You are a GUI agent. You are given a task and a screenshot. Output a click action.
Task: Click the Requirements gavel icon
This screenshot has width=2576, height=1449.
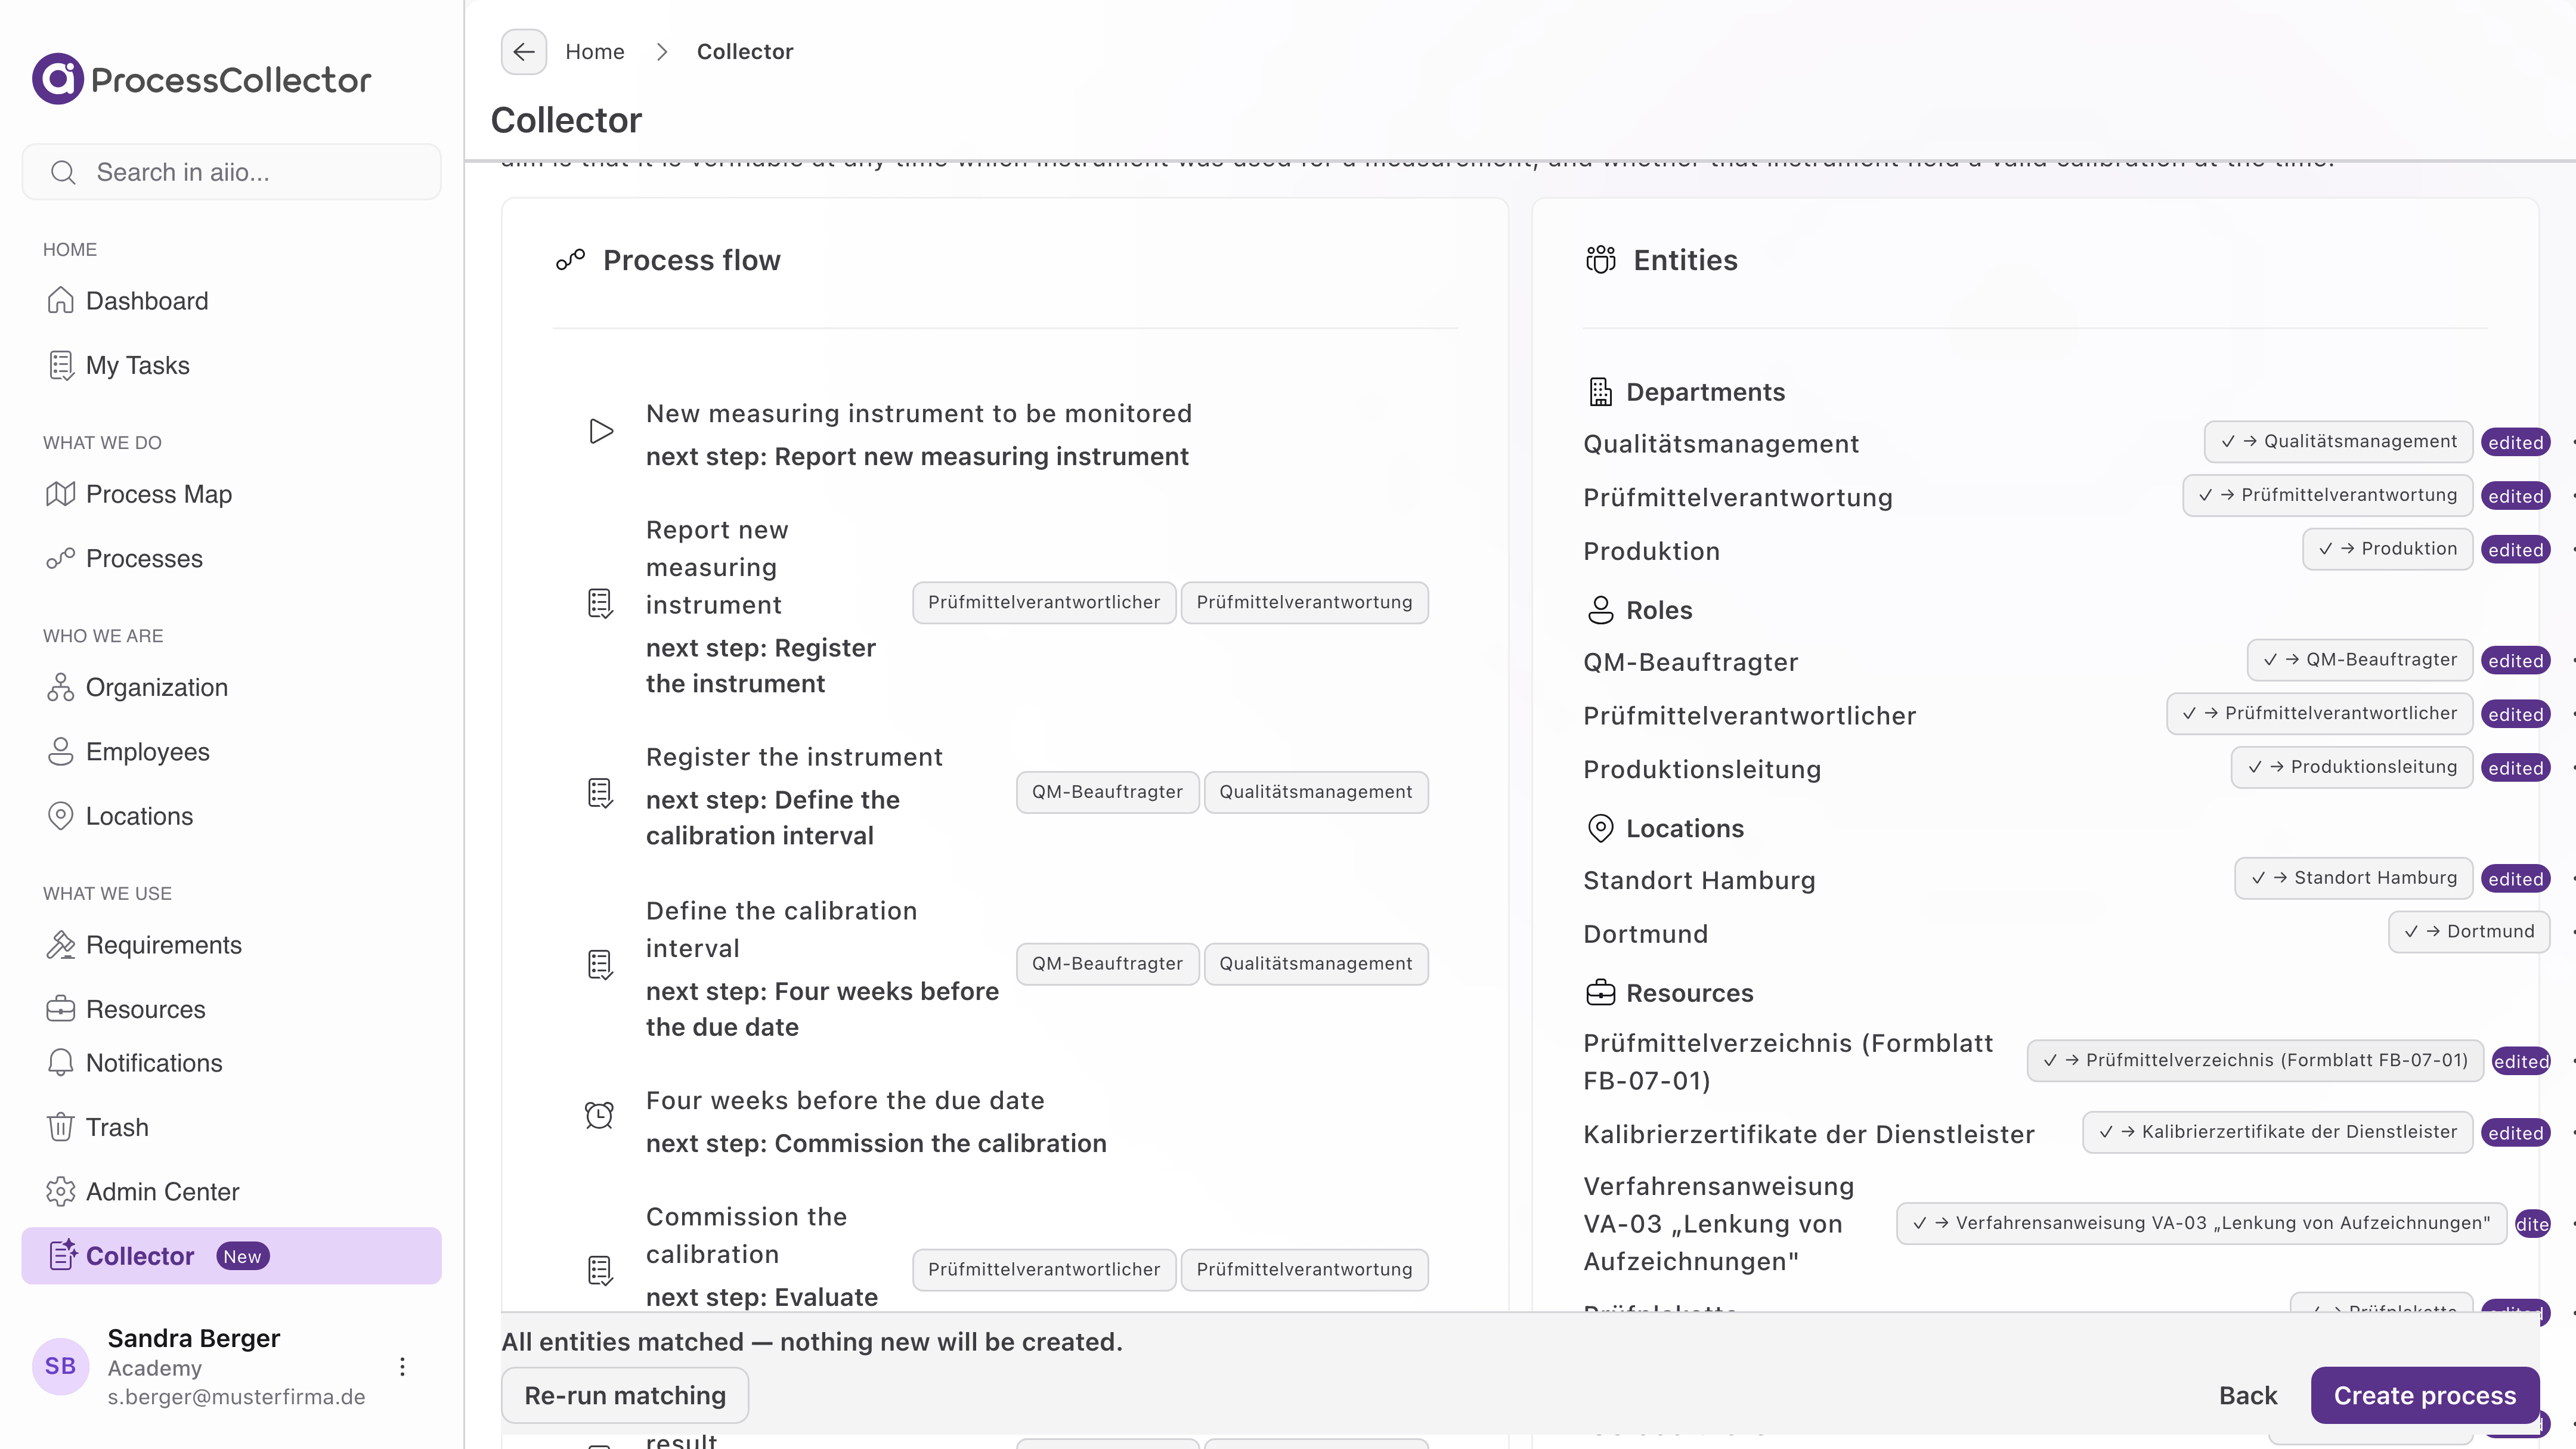point(60,945)
